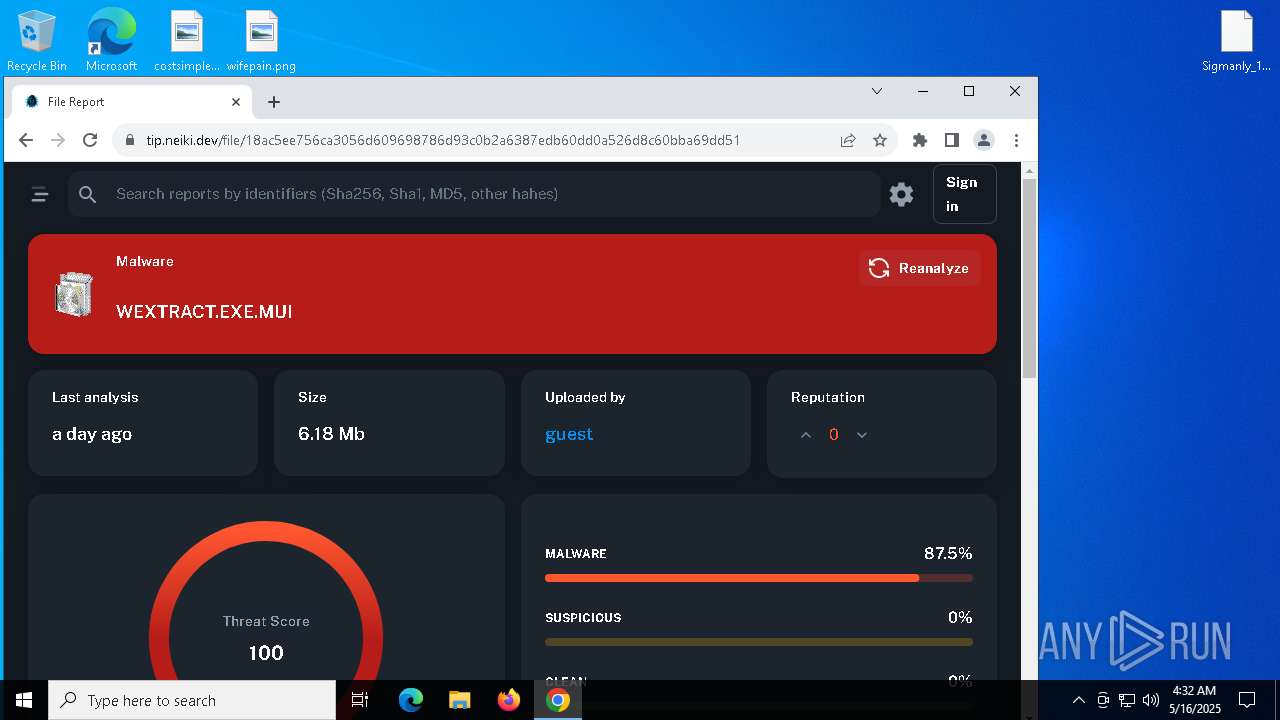
Task: Click the WEXTRACT.EXE.MUI file icon
Action: pyautogui.click(x=73, y=294)
